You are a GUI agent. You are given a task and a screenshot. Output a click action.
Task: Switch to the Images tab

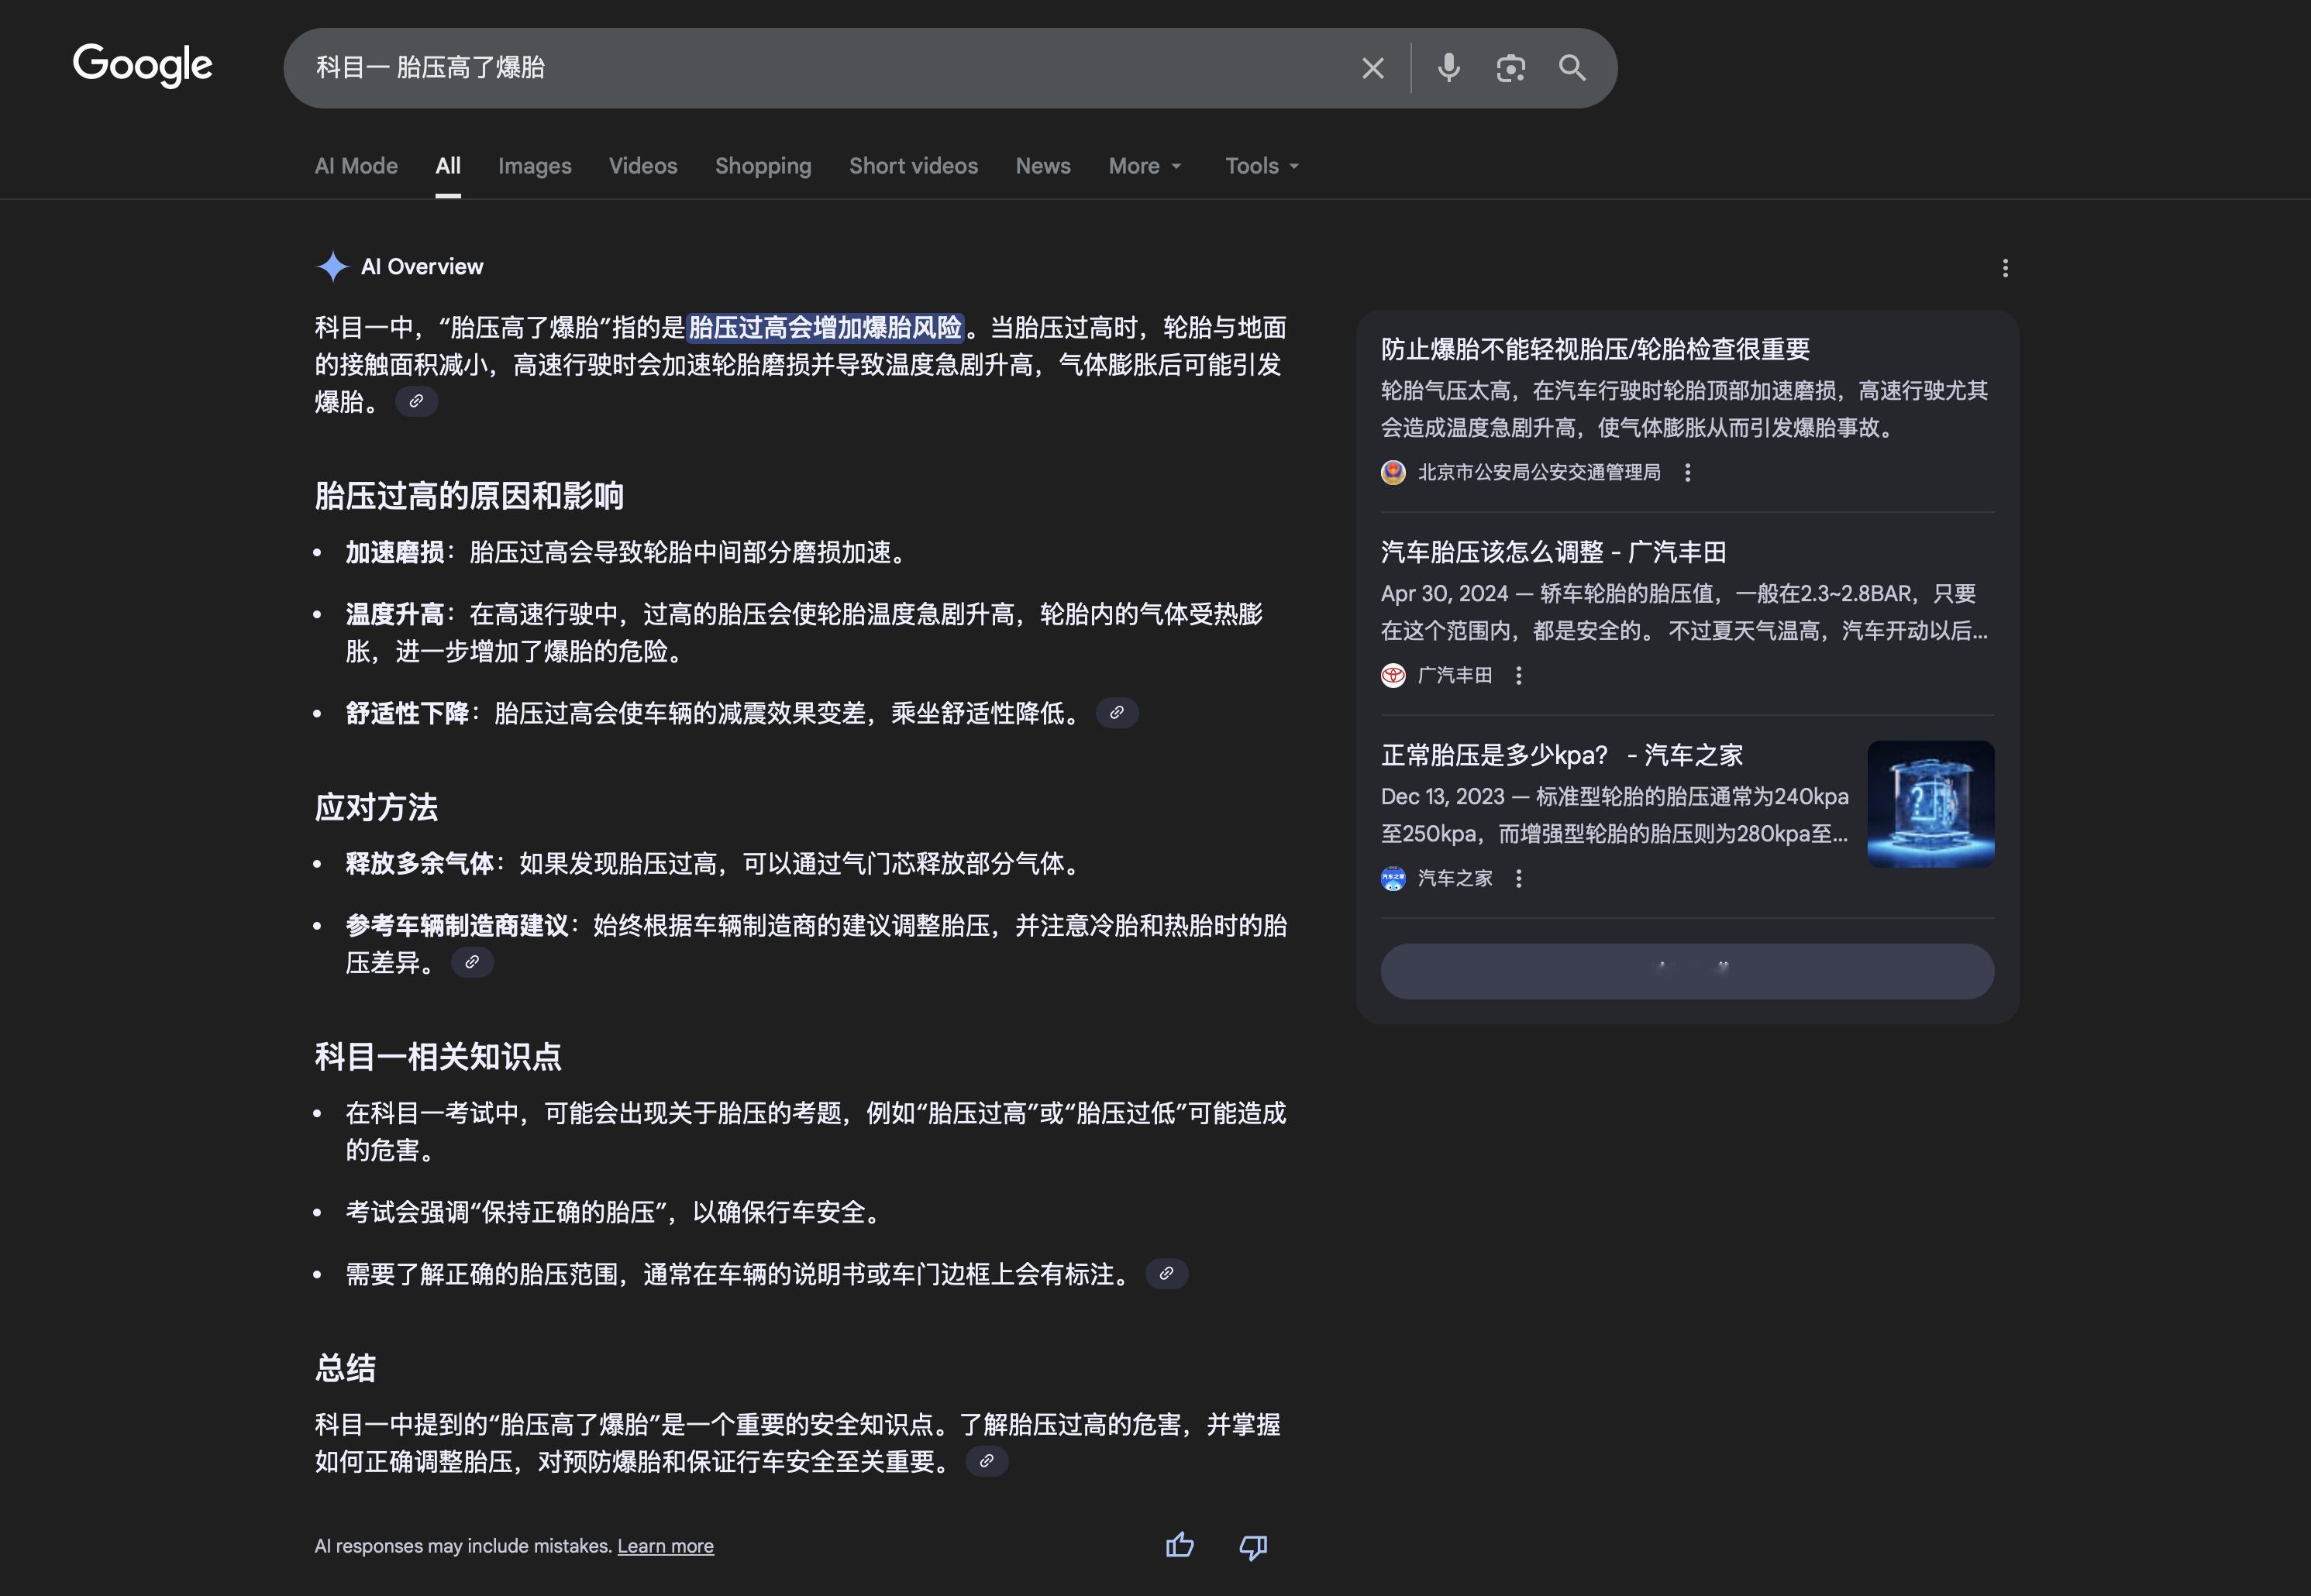[534, 166]
